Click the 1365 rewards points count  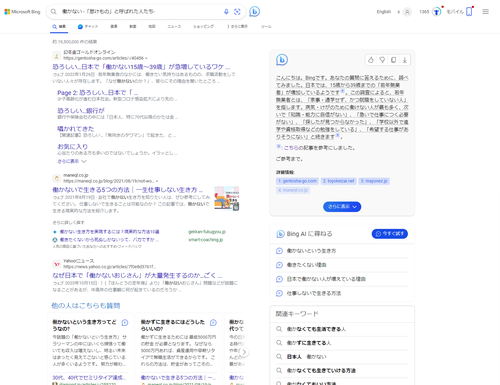tap(424, 12)
